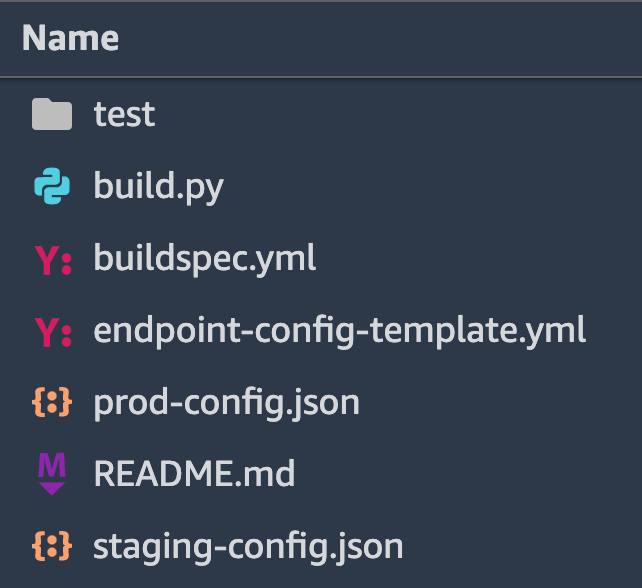Select the staging-config.json file name
Viewport: 642px width, 588px height.
248,547
